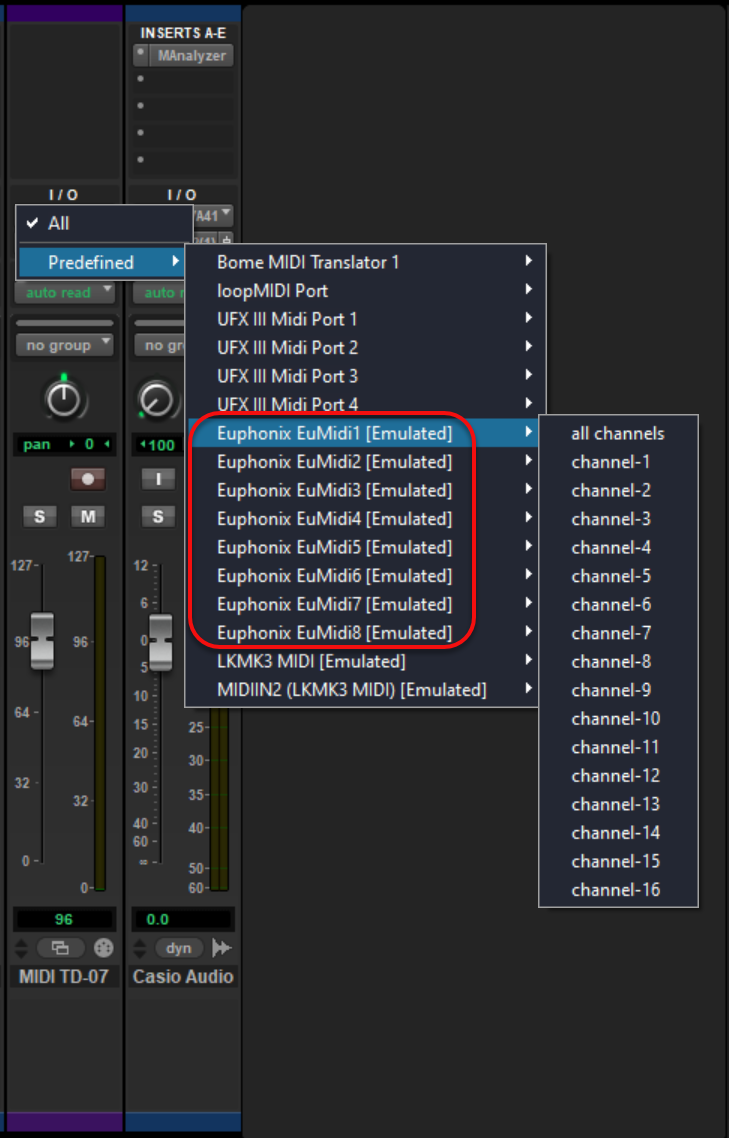
Task: Click the dyn button on Casio Audio
Action: (179, 948)
